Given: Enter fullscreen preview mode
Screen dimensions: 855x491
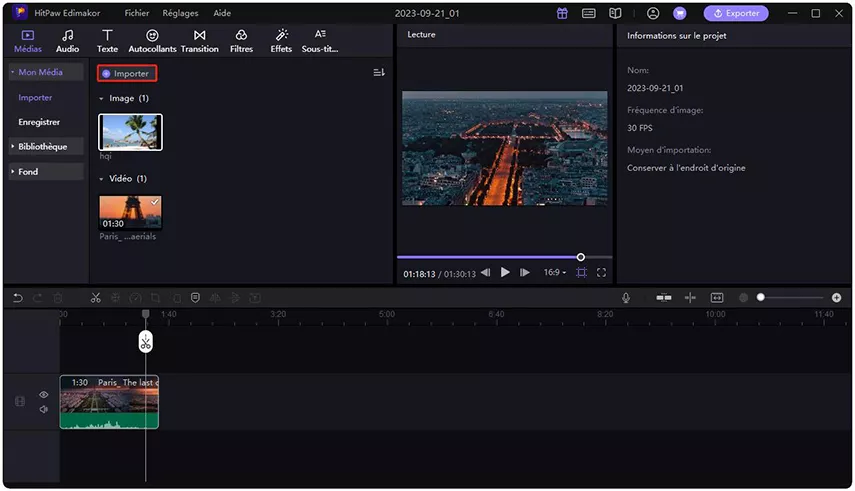Looking at the screenshot, I should [601, 272].
